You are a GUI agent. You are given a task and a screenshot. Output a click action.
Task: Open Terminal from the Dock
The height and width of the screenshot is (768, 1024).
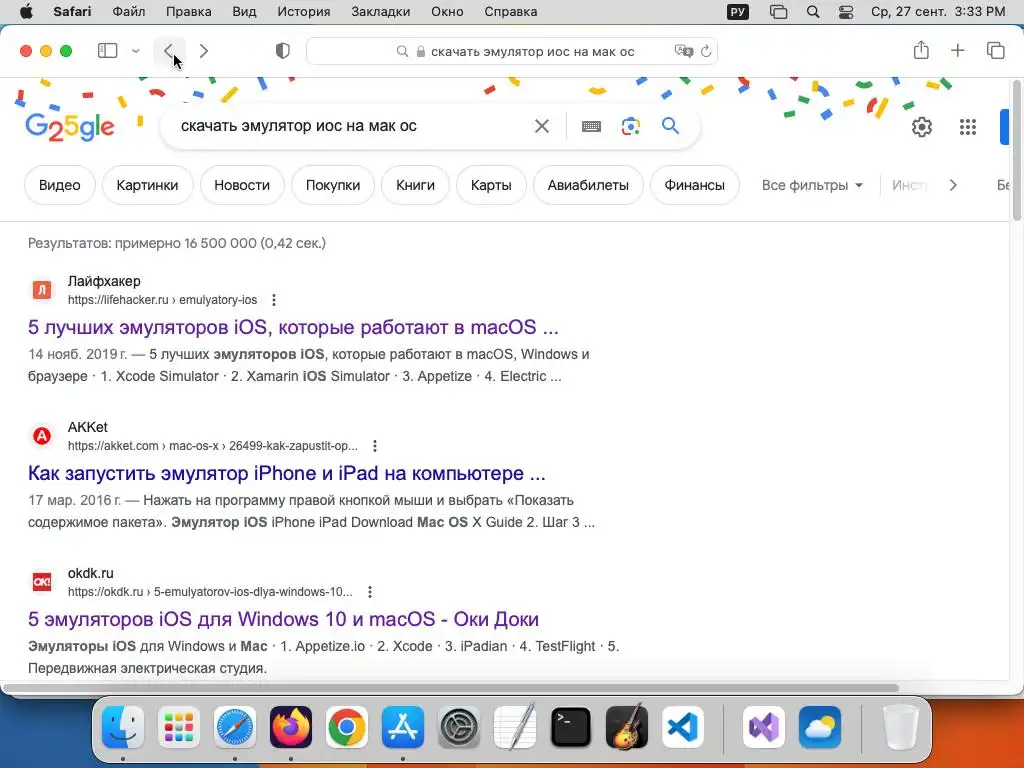coord(571,727)
